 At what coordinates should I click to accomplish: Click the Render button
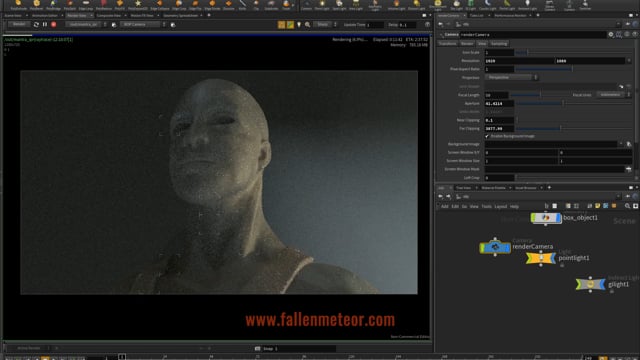pyautogui.click(x=19, y=24)
